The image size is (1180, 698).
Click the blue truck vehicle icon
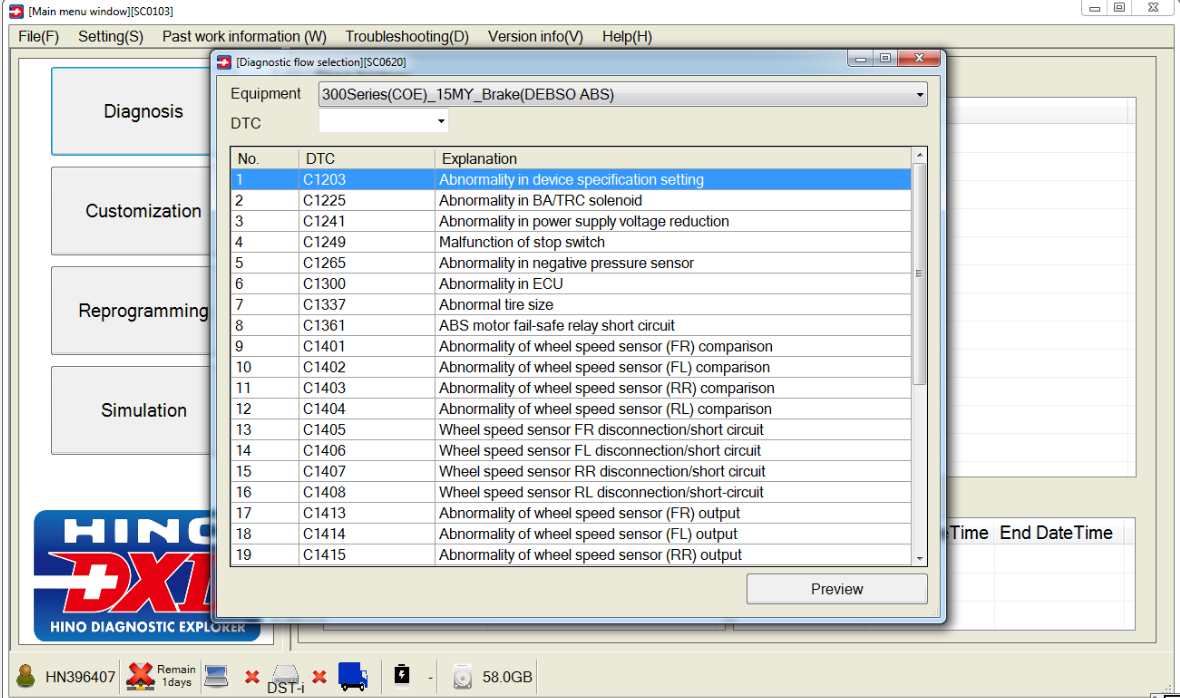pos(353,677)
